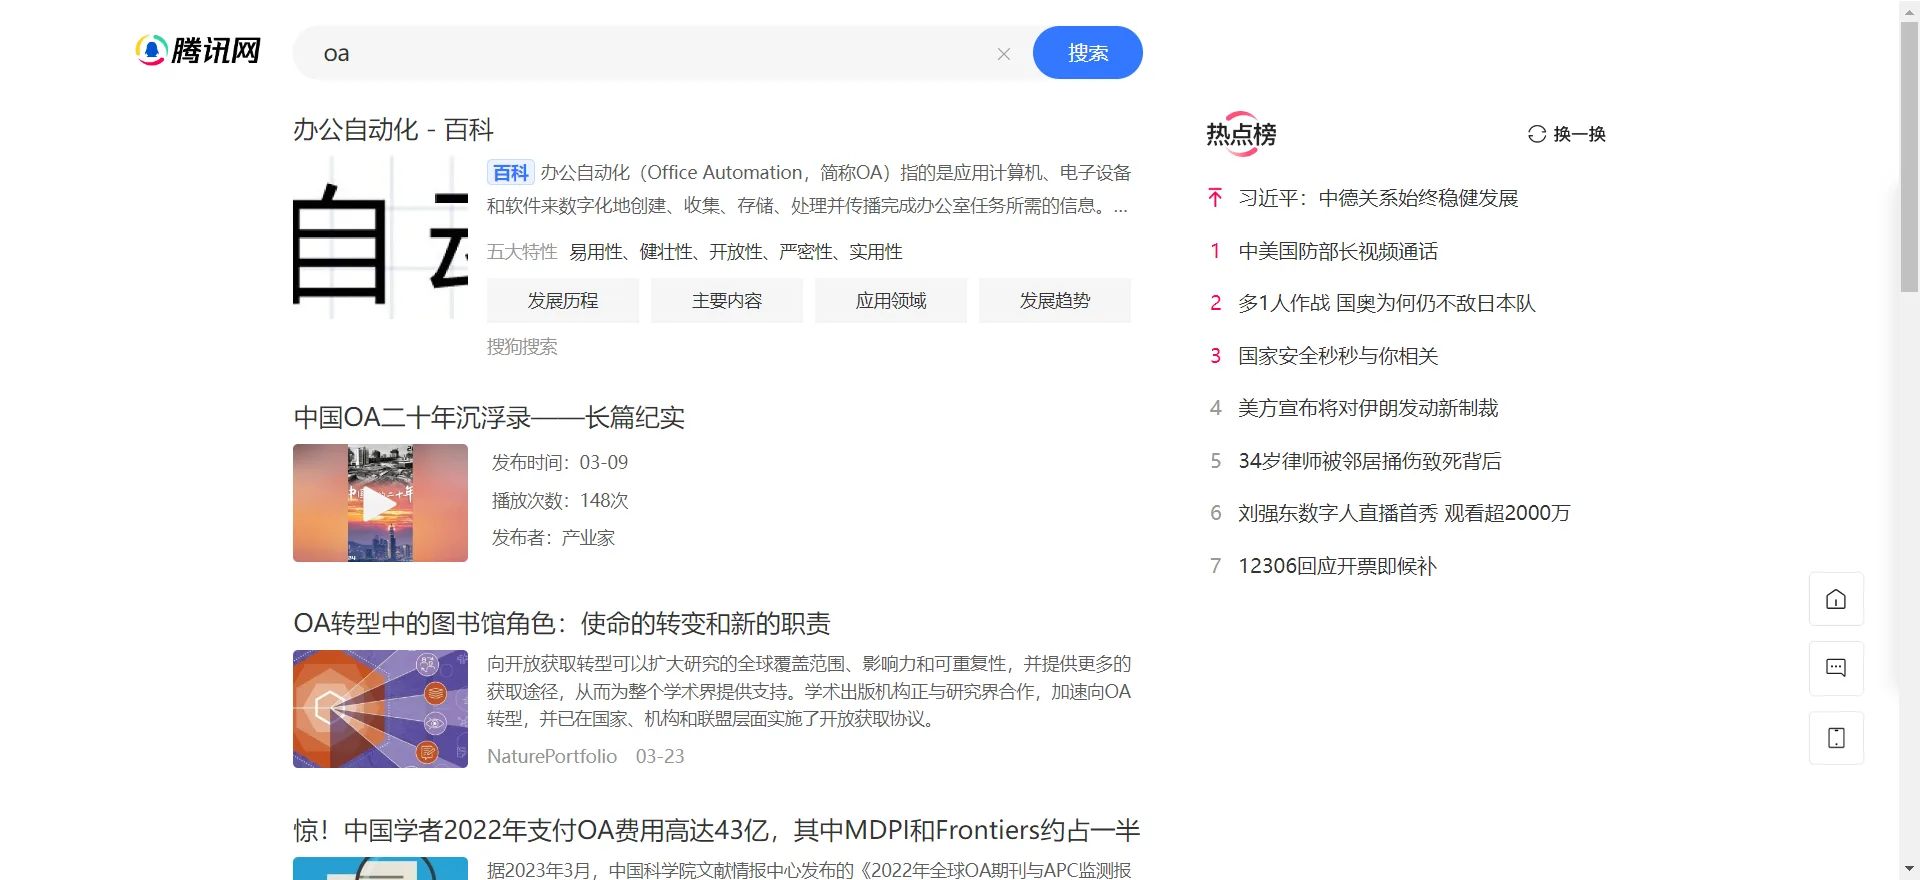Screen dimensions: 1920x880
Task: Open 中国OA二十年沉浮录——长篇纪实 title
Action: [489, 417]
